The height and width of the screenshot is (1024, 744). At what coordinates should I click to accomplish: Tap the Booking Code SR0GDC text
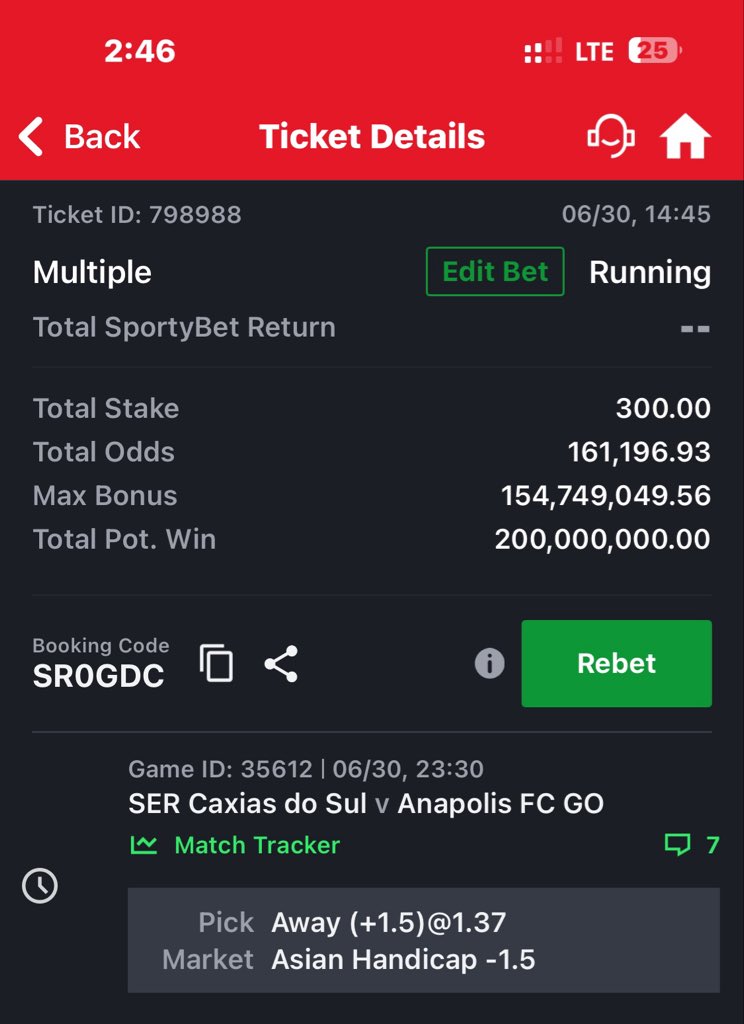click(101, 664)
